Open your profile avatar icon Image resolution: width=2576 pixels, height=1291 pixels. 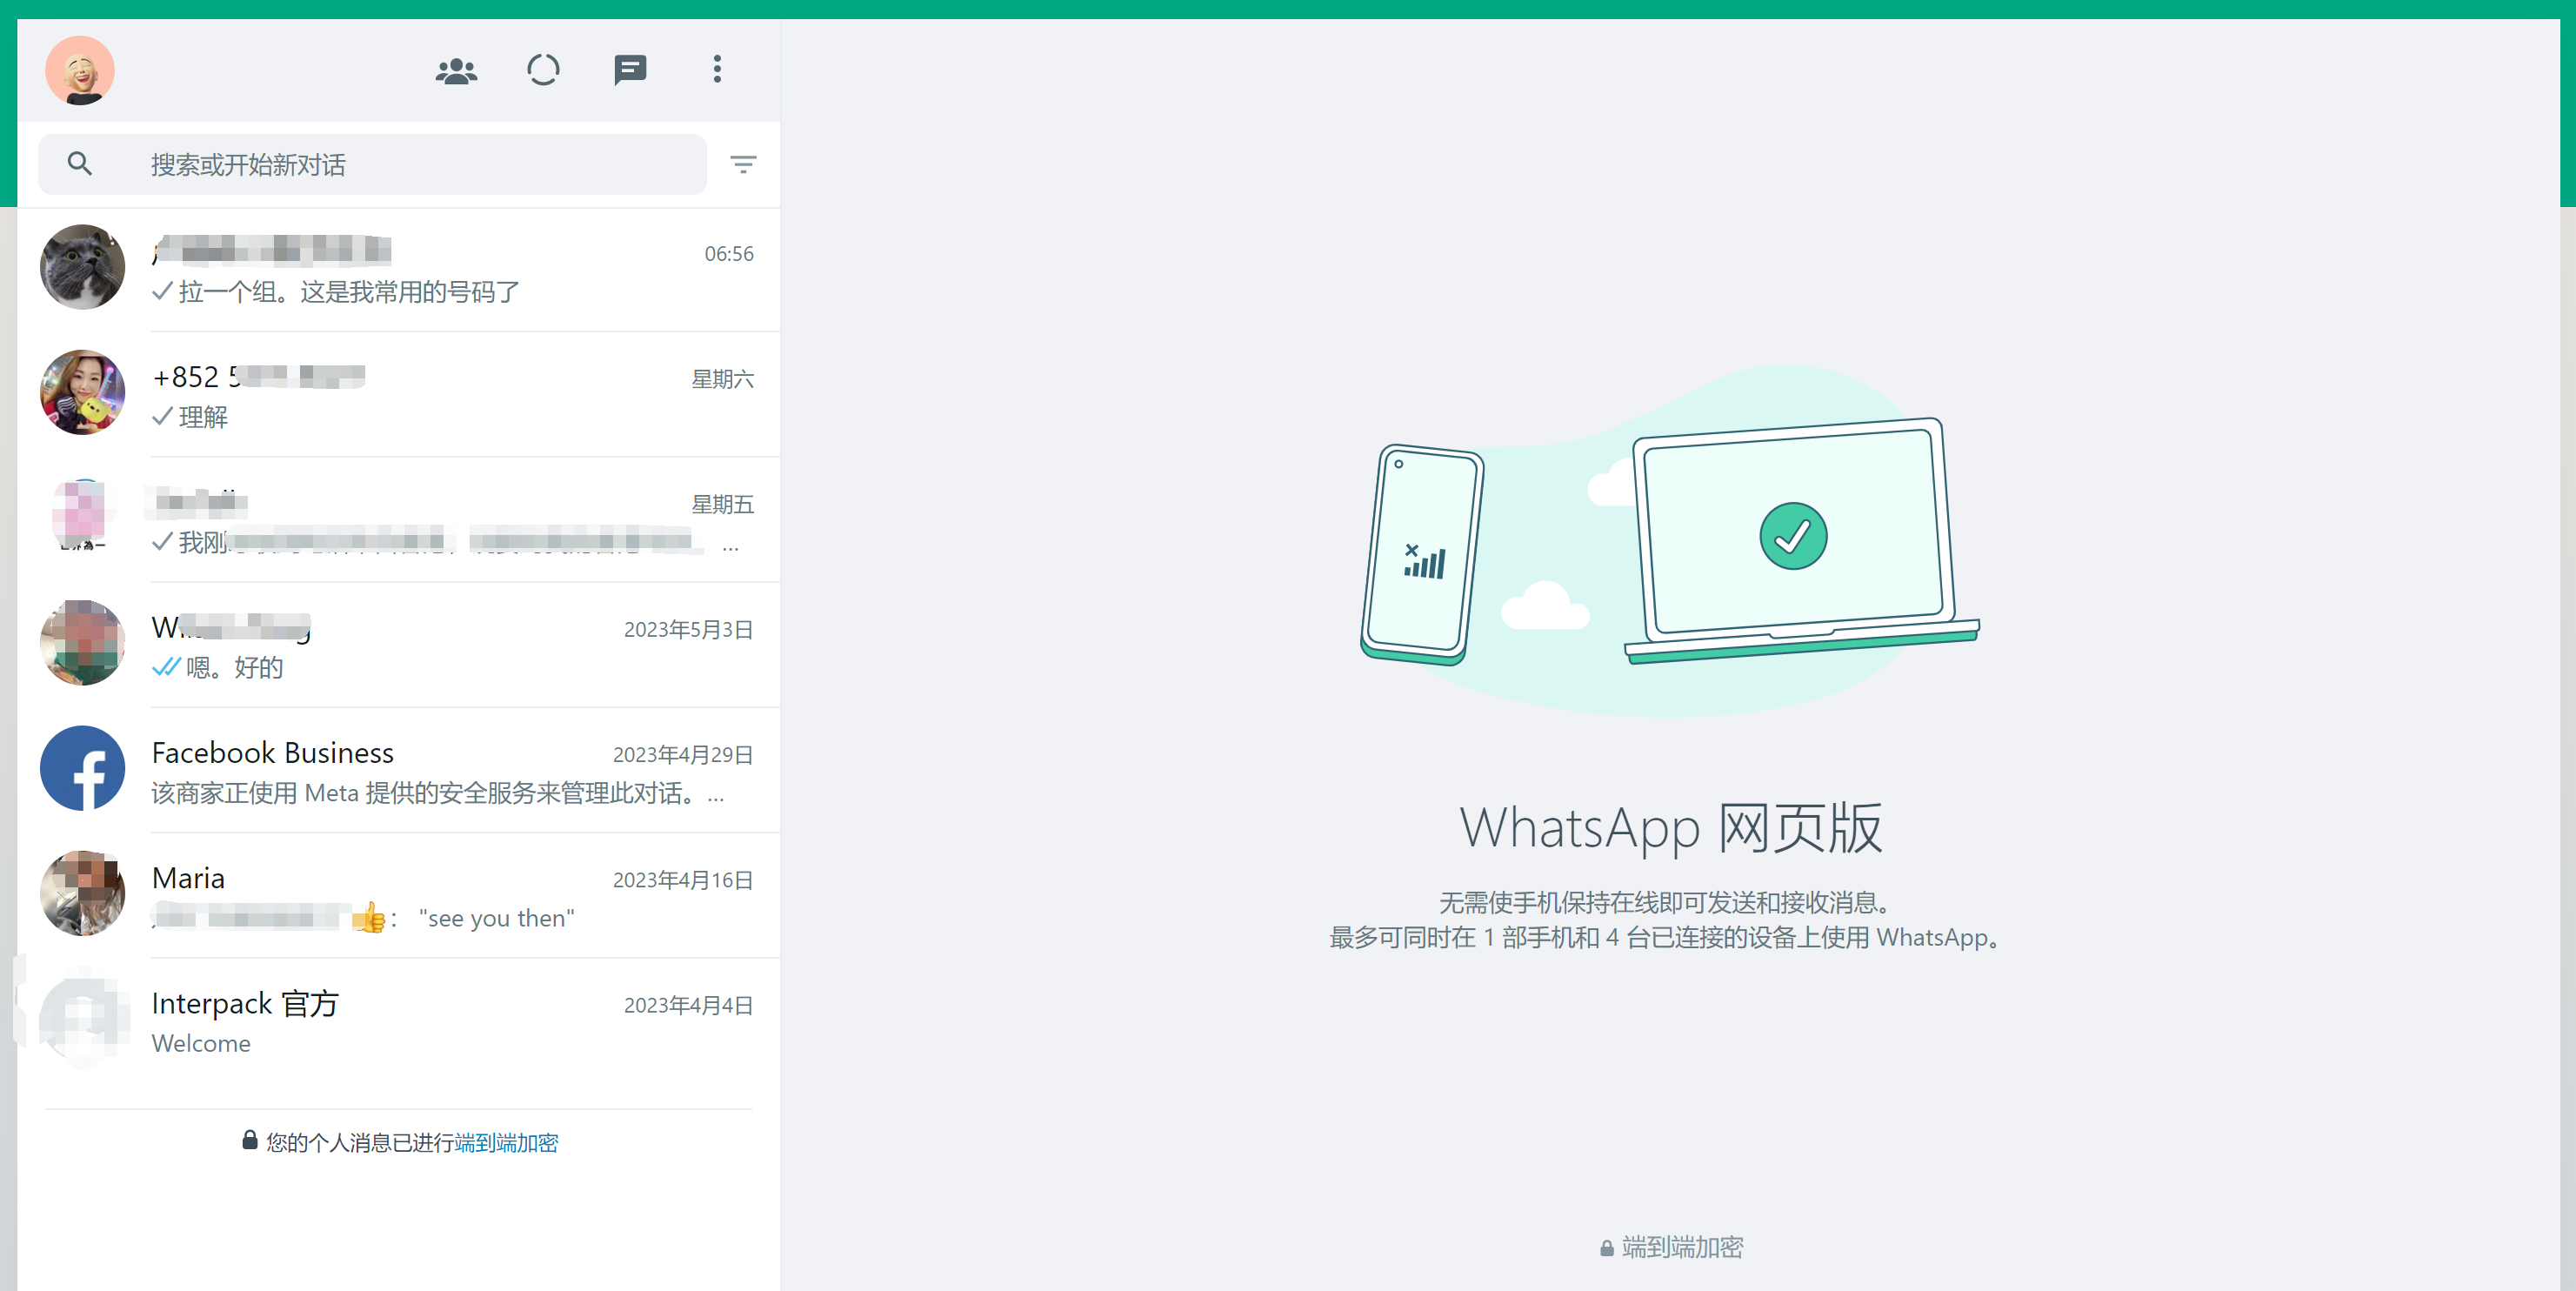[x=79, y=70]
